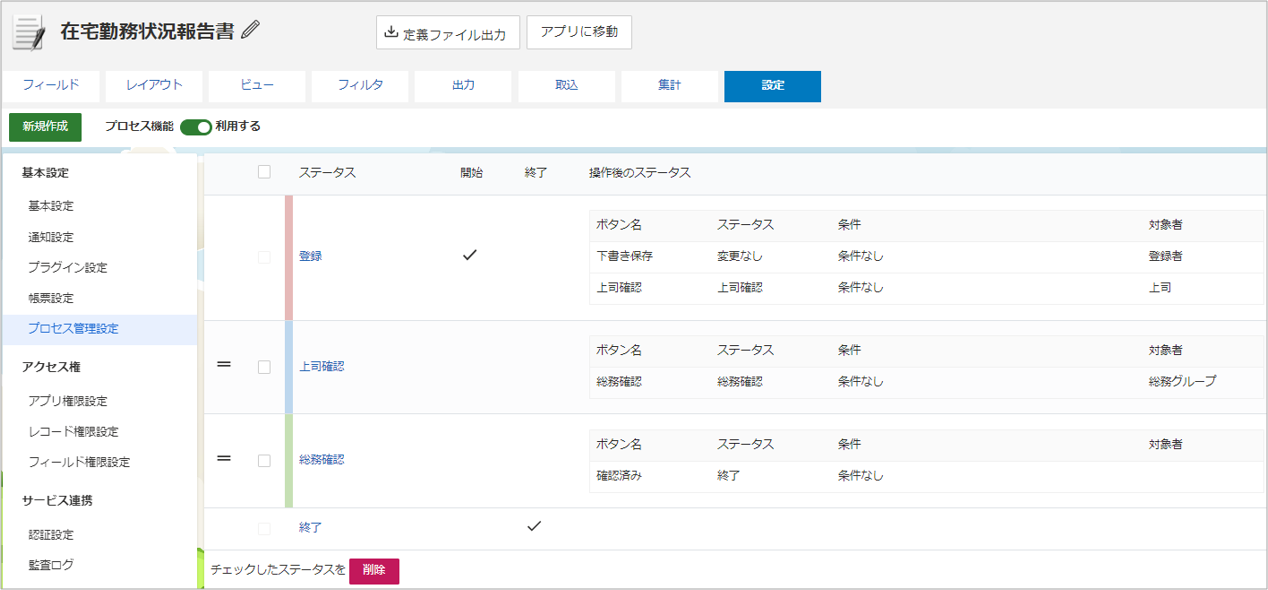Viewport: 1268px width, 590px height.
Task: Open the 集計 tab
Action: click(669, 86)
